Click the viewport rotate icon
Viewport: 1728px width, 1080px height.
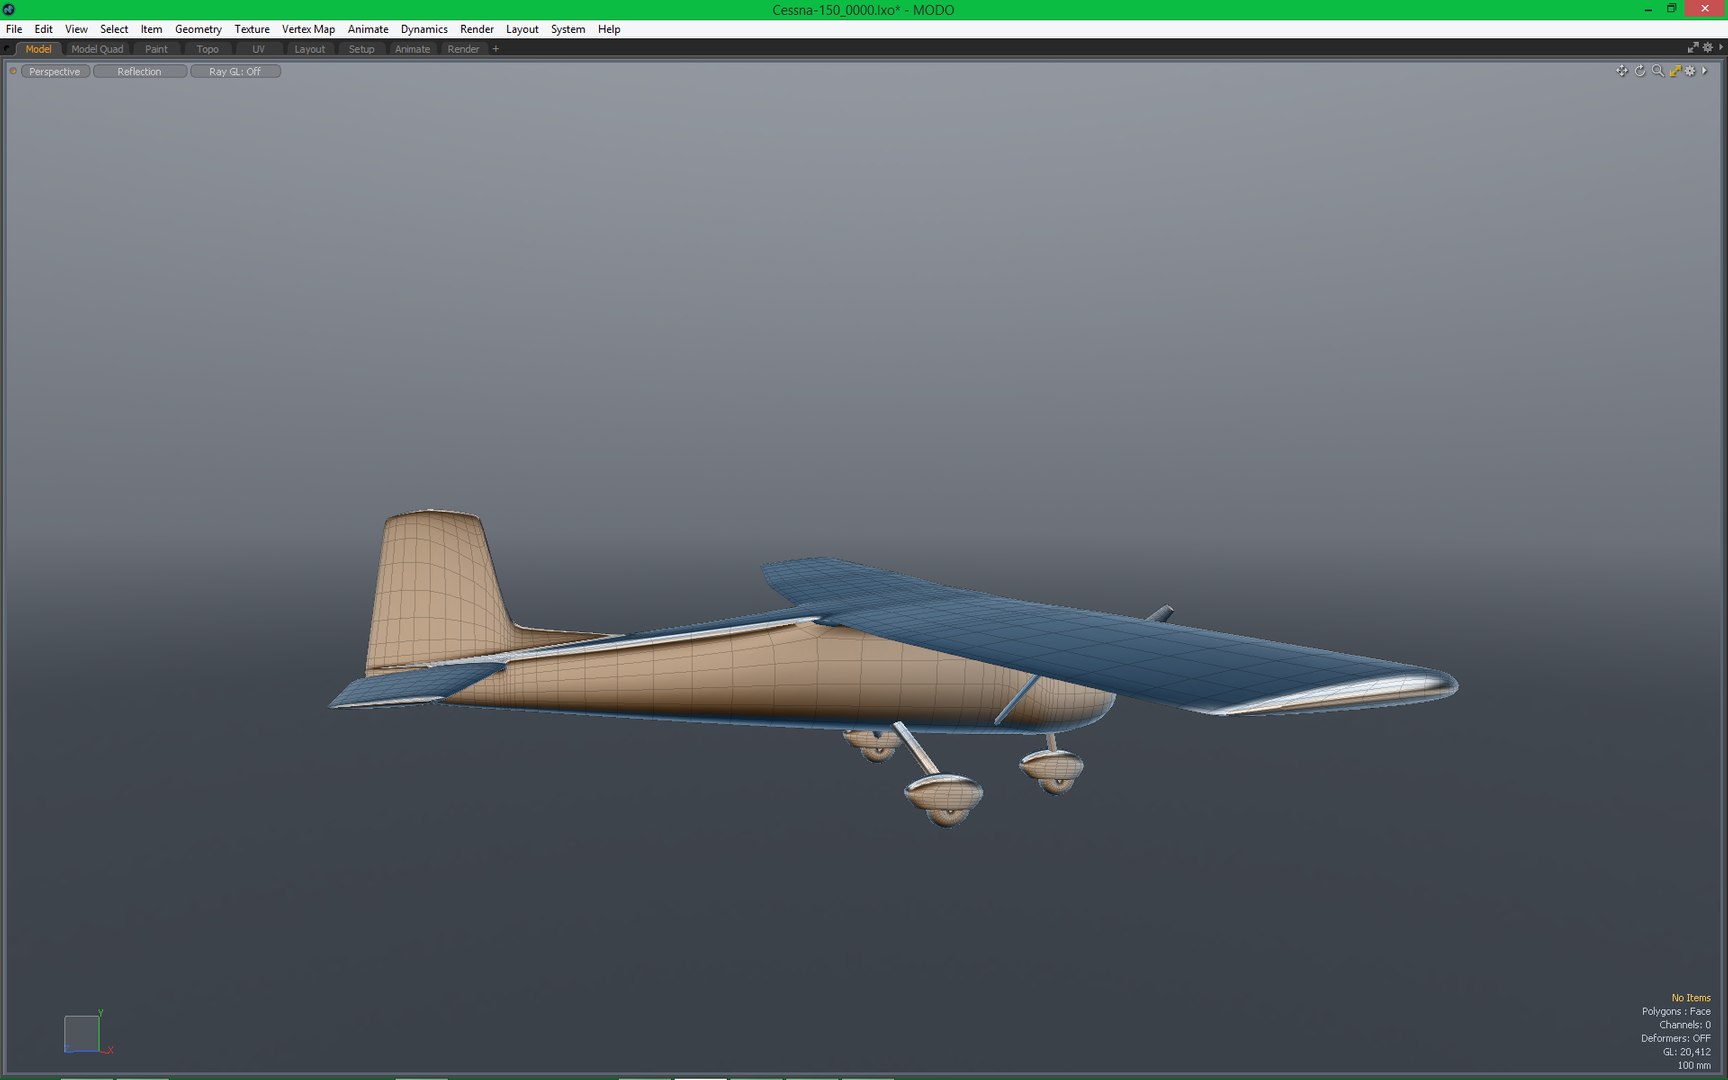(1640, 71)
